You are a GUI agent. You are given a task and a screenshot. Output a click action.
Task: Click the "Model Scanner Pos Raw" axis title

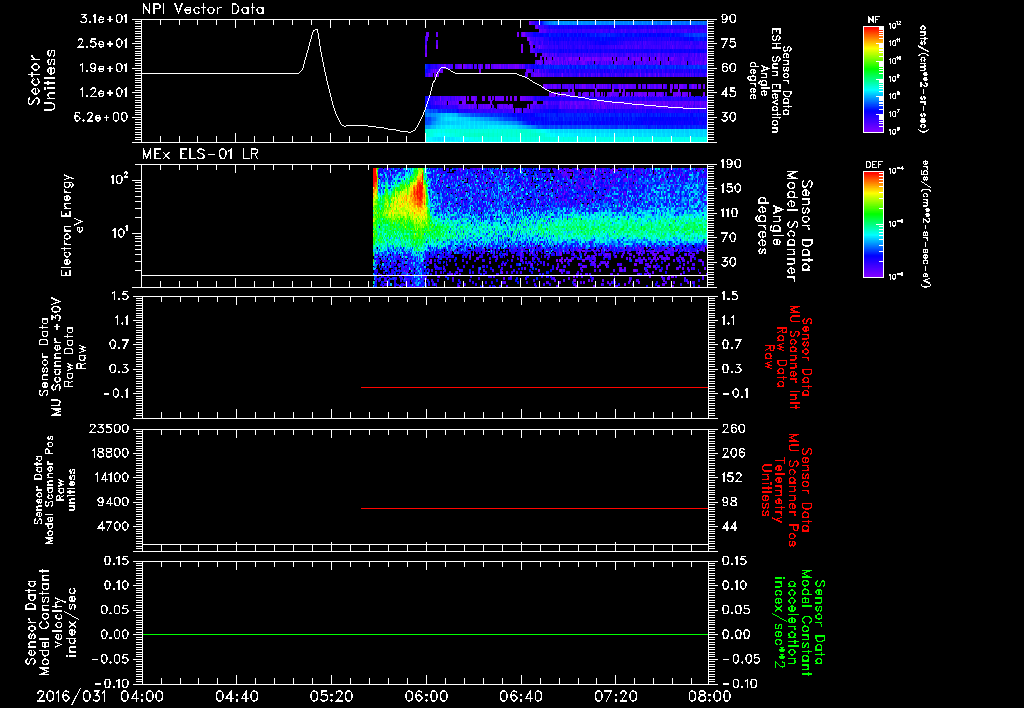[54, 490]
